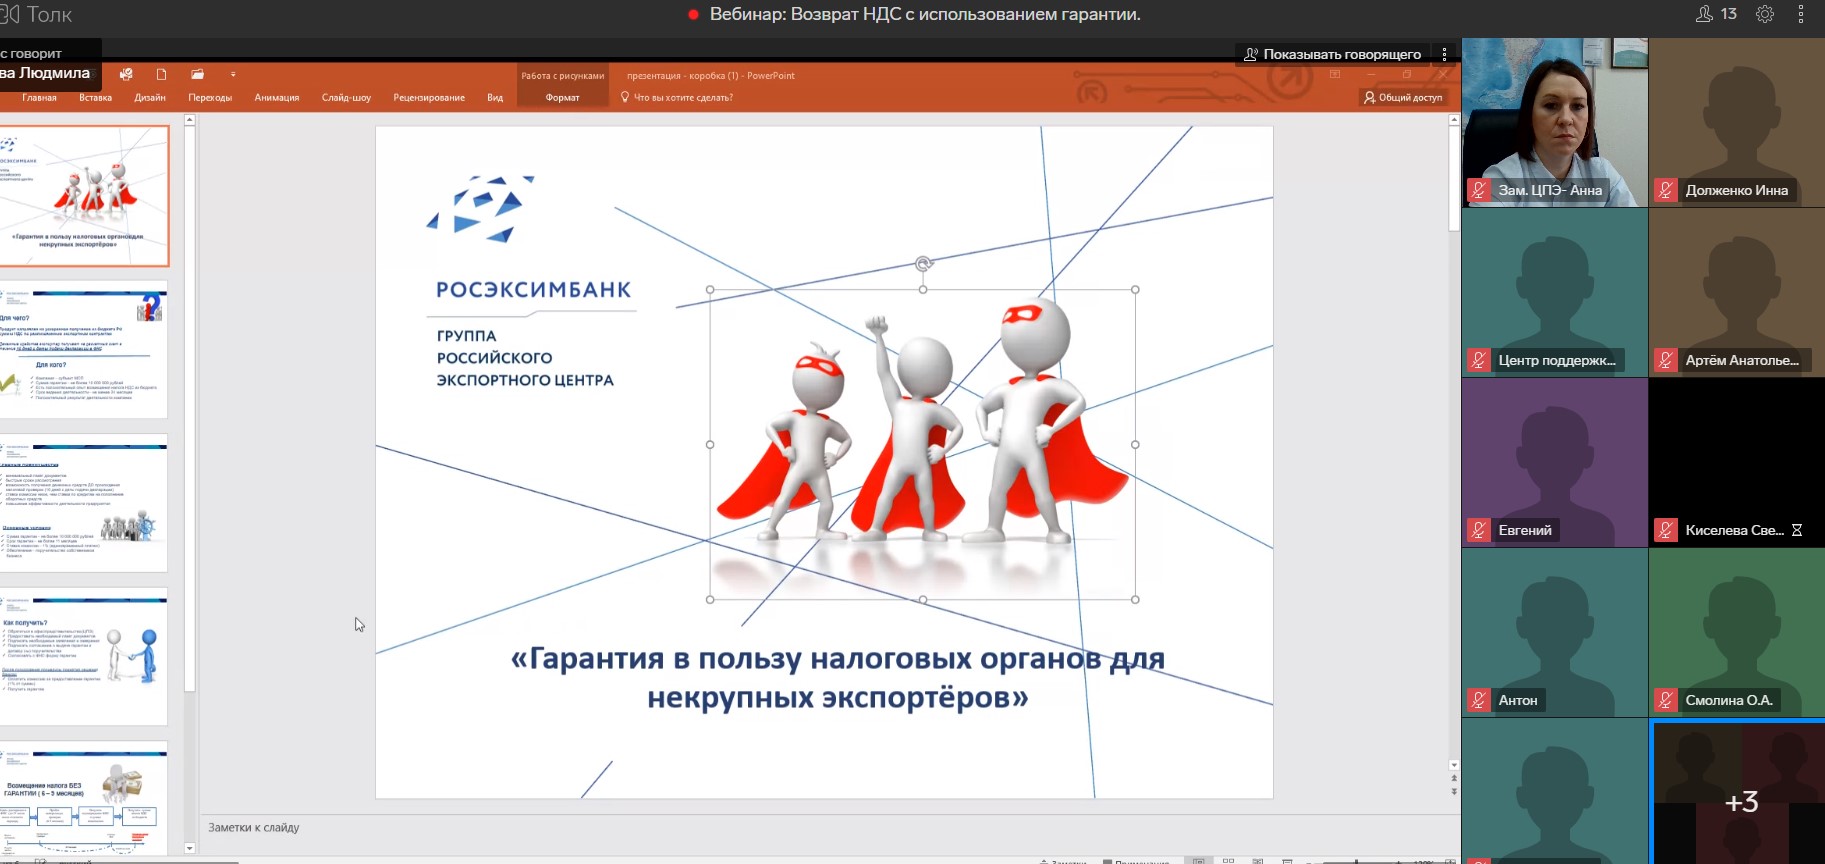
Task: Click the quick access icon left of new document
Action: point(126,75)
